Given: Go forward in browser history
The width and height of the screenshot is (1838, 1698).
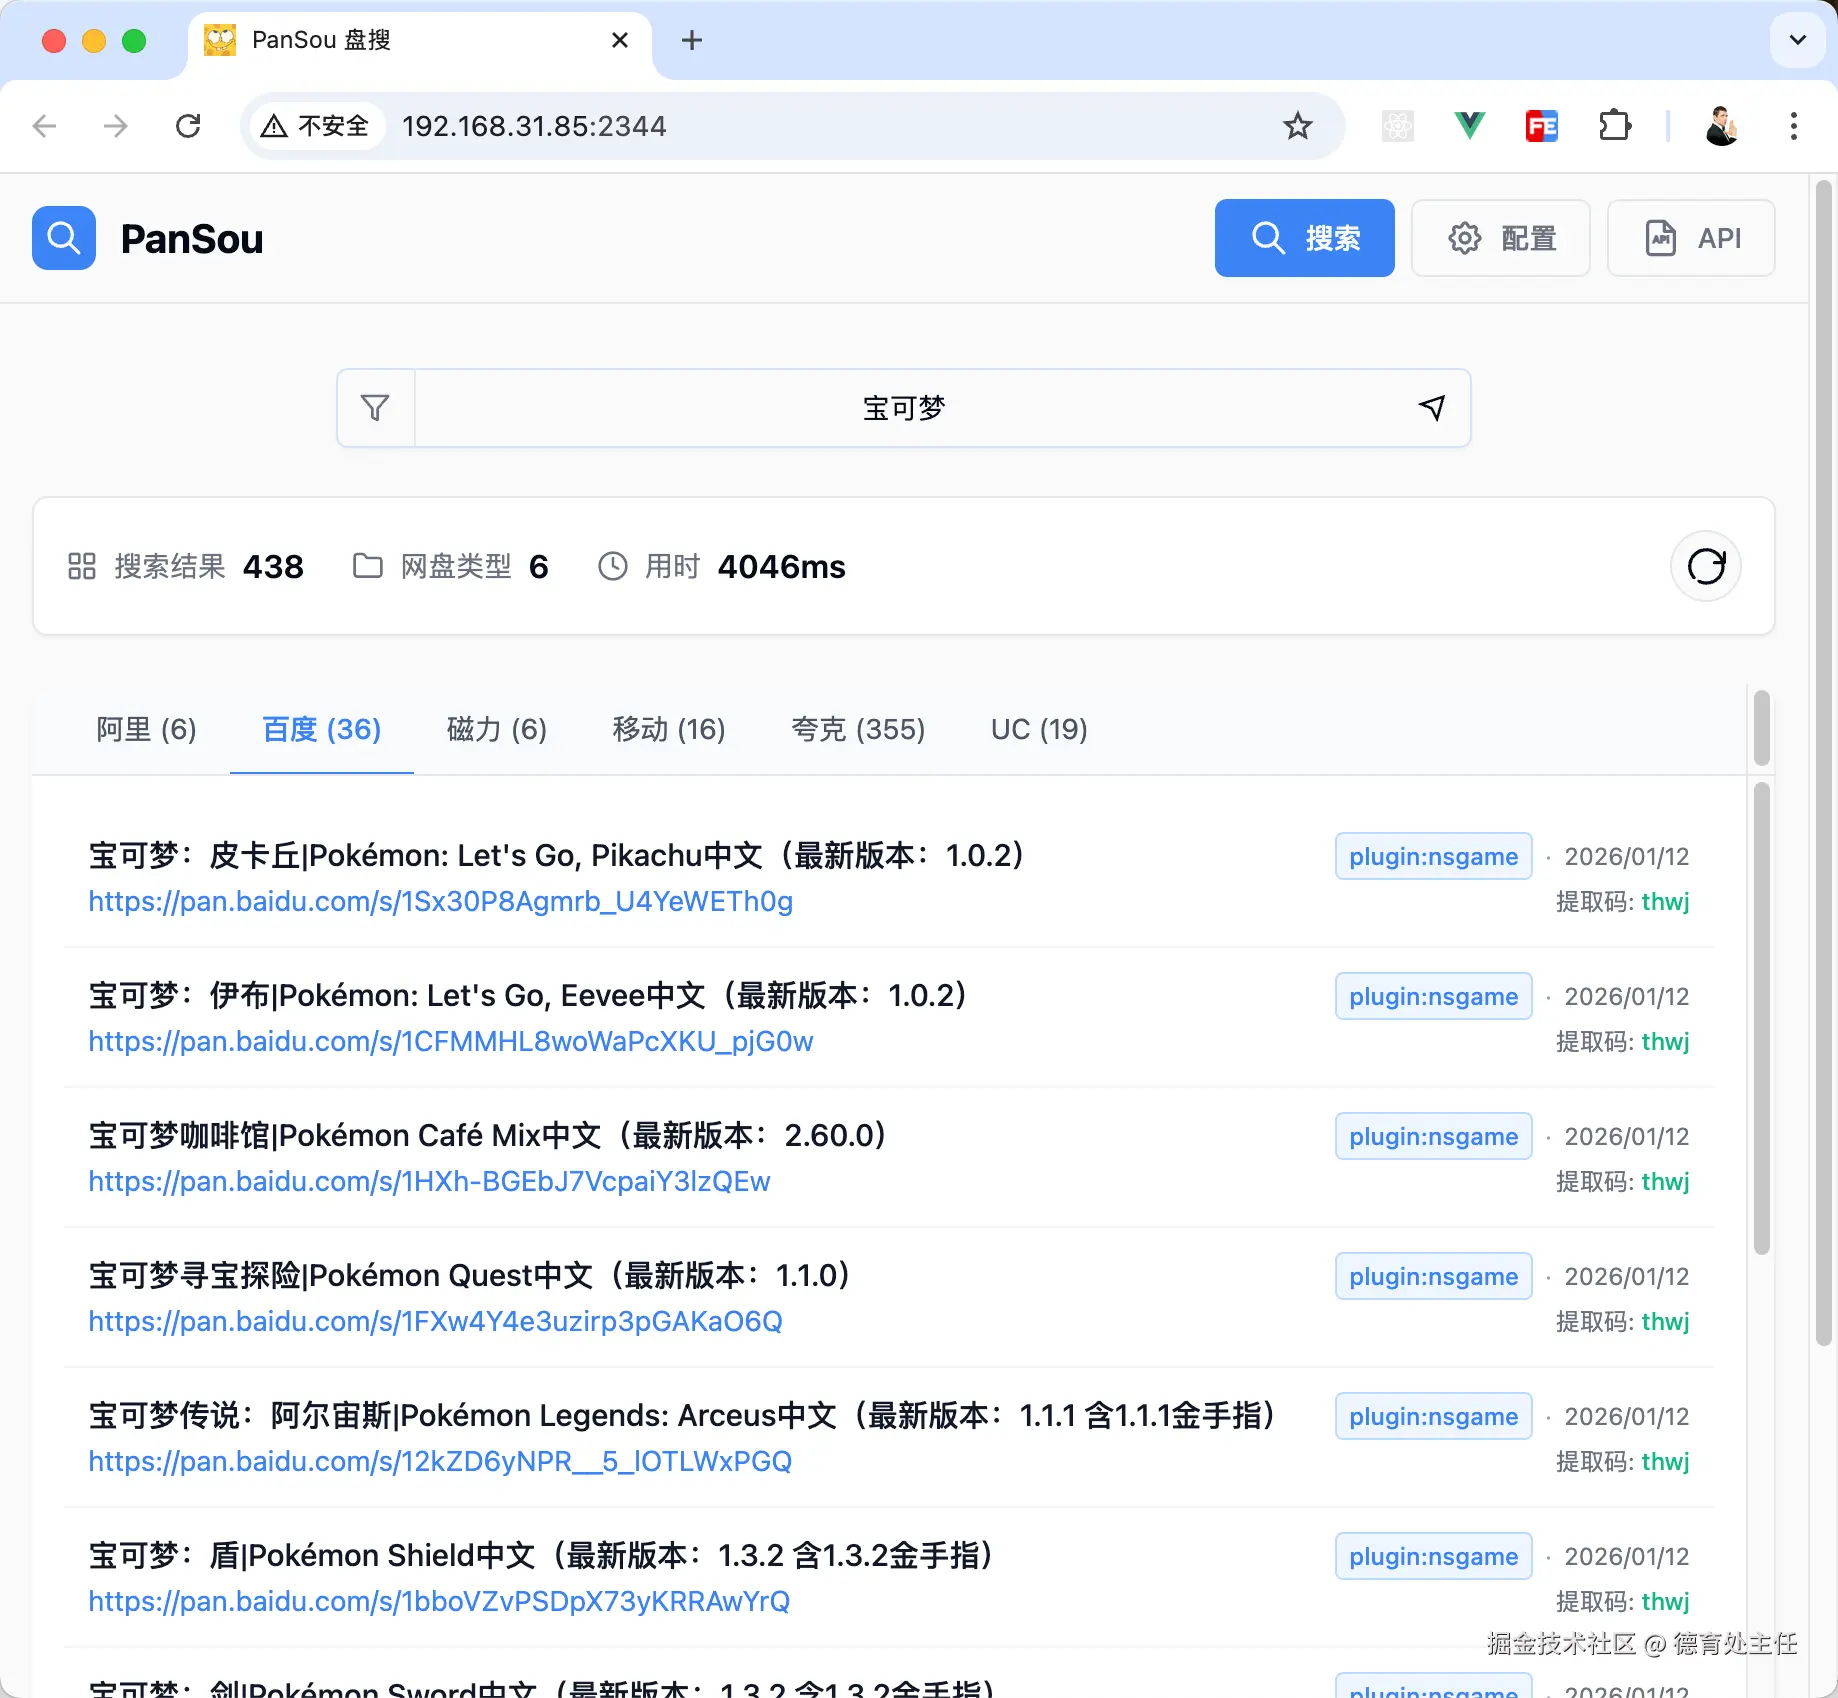Looking at the screenshot, I should [116, 126].
